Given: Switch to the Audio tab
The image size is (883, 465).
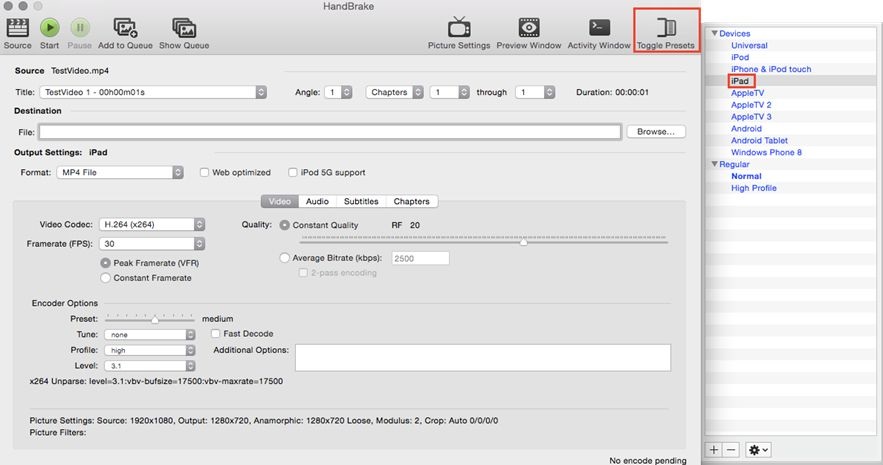Looking at the screenshot, I should point(317,201).
